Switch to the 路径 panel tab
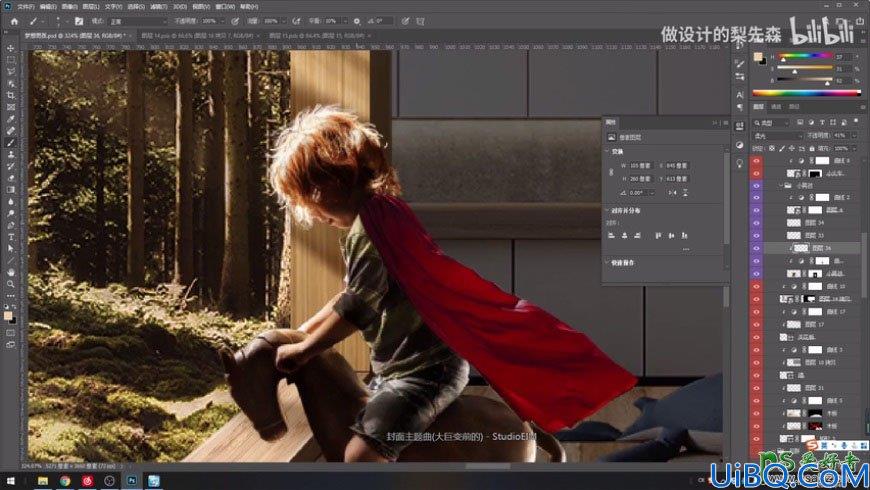Viewport: 870px width, 490px height. click(794, 107)
